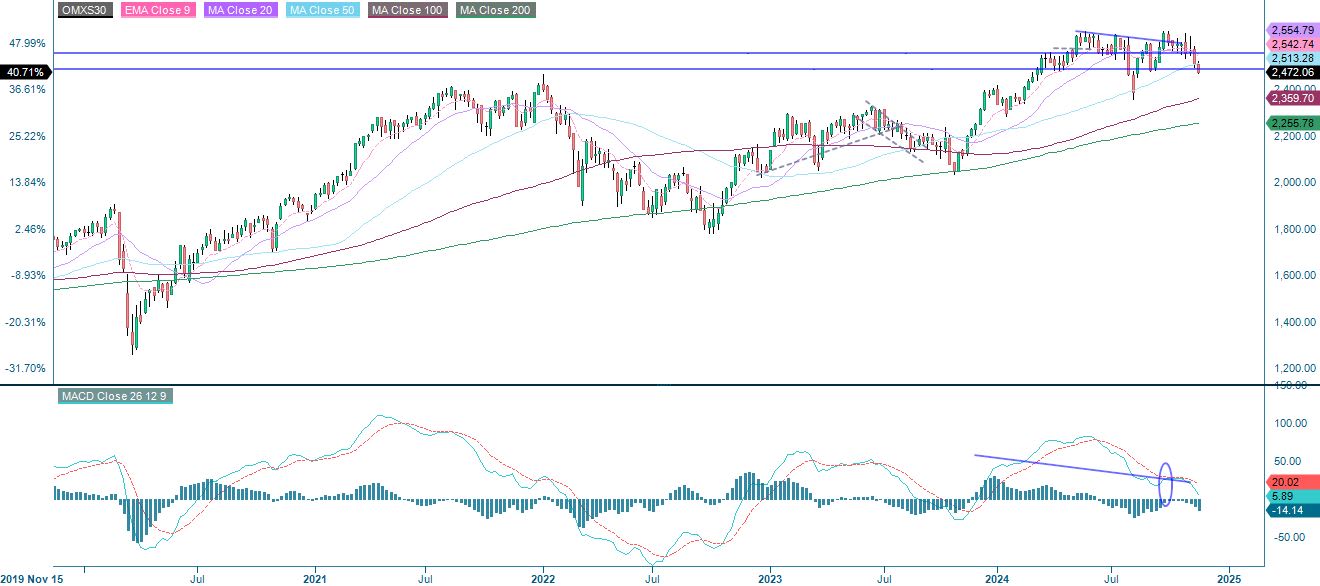The width and height of the screenshot is (1320, 586).
Task: Click the EMA Close 9 indicator label
Action: 158,10
